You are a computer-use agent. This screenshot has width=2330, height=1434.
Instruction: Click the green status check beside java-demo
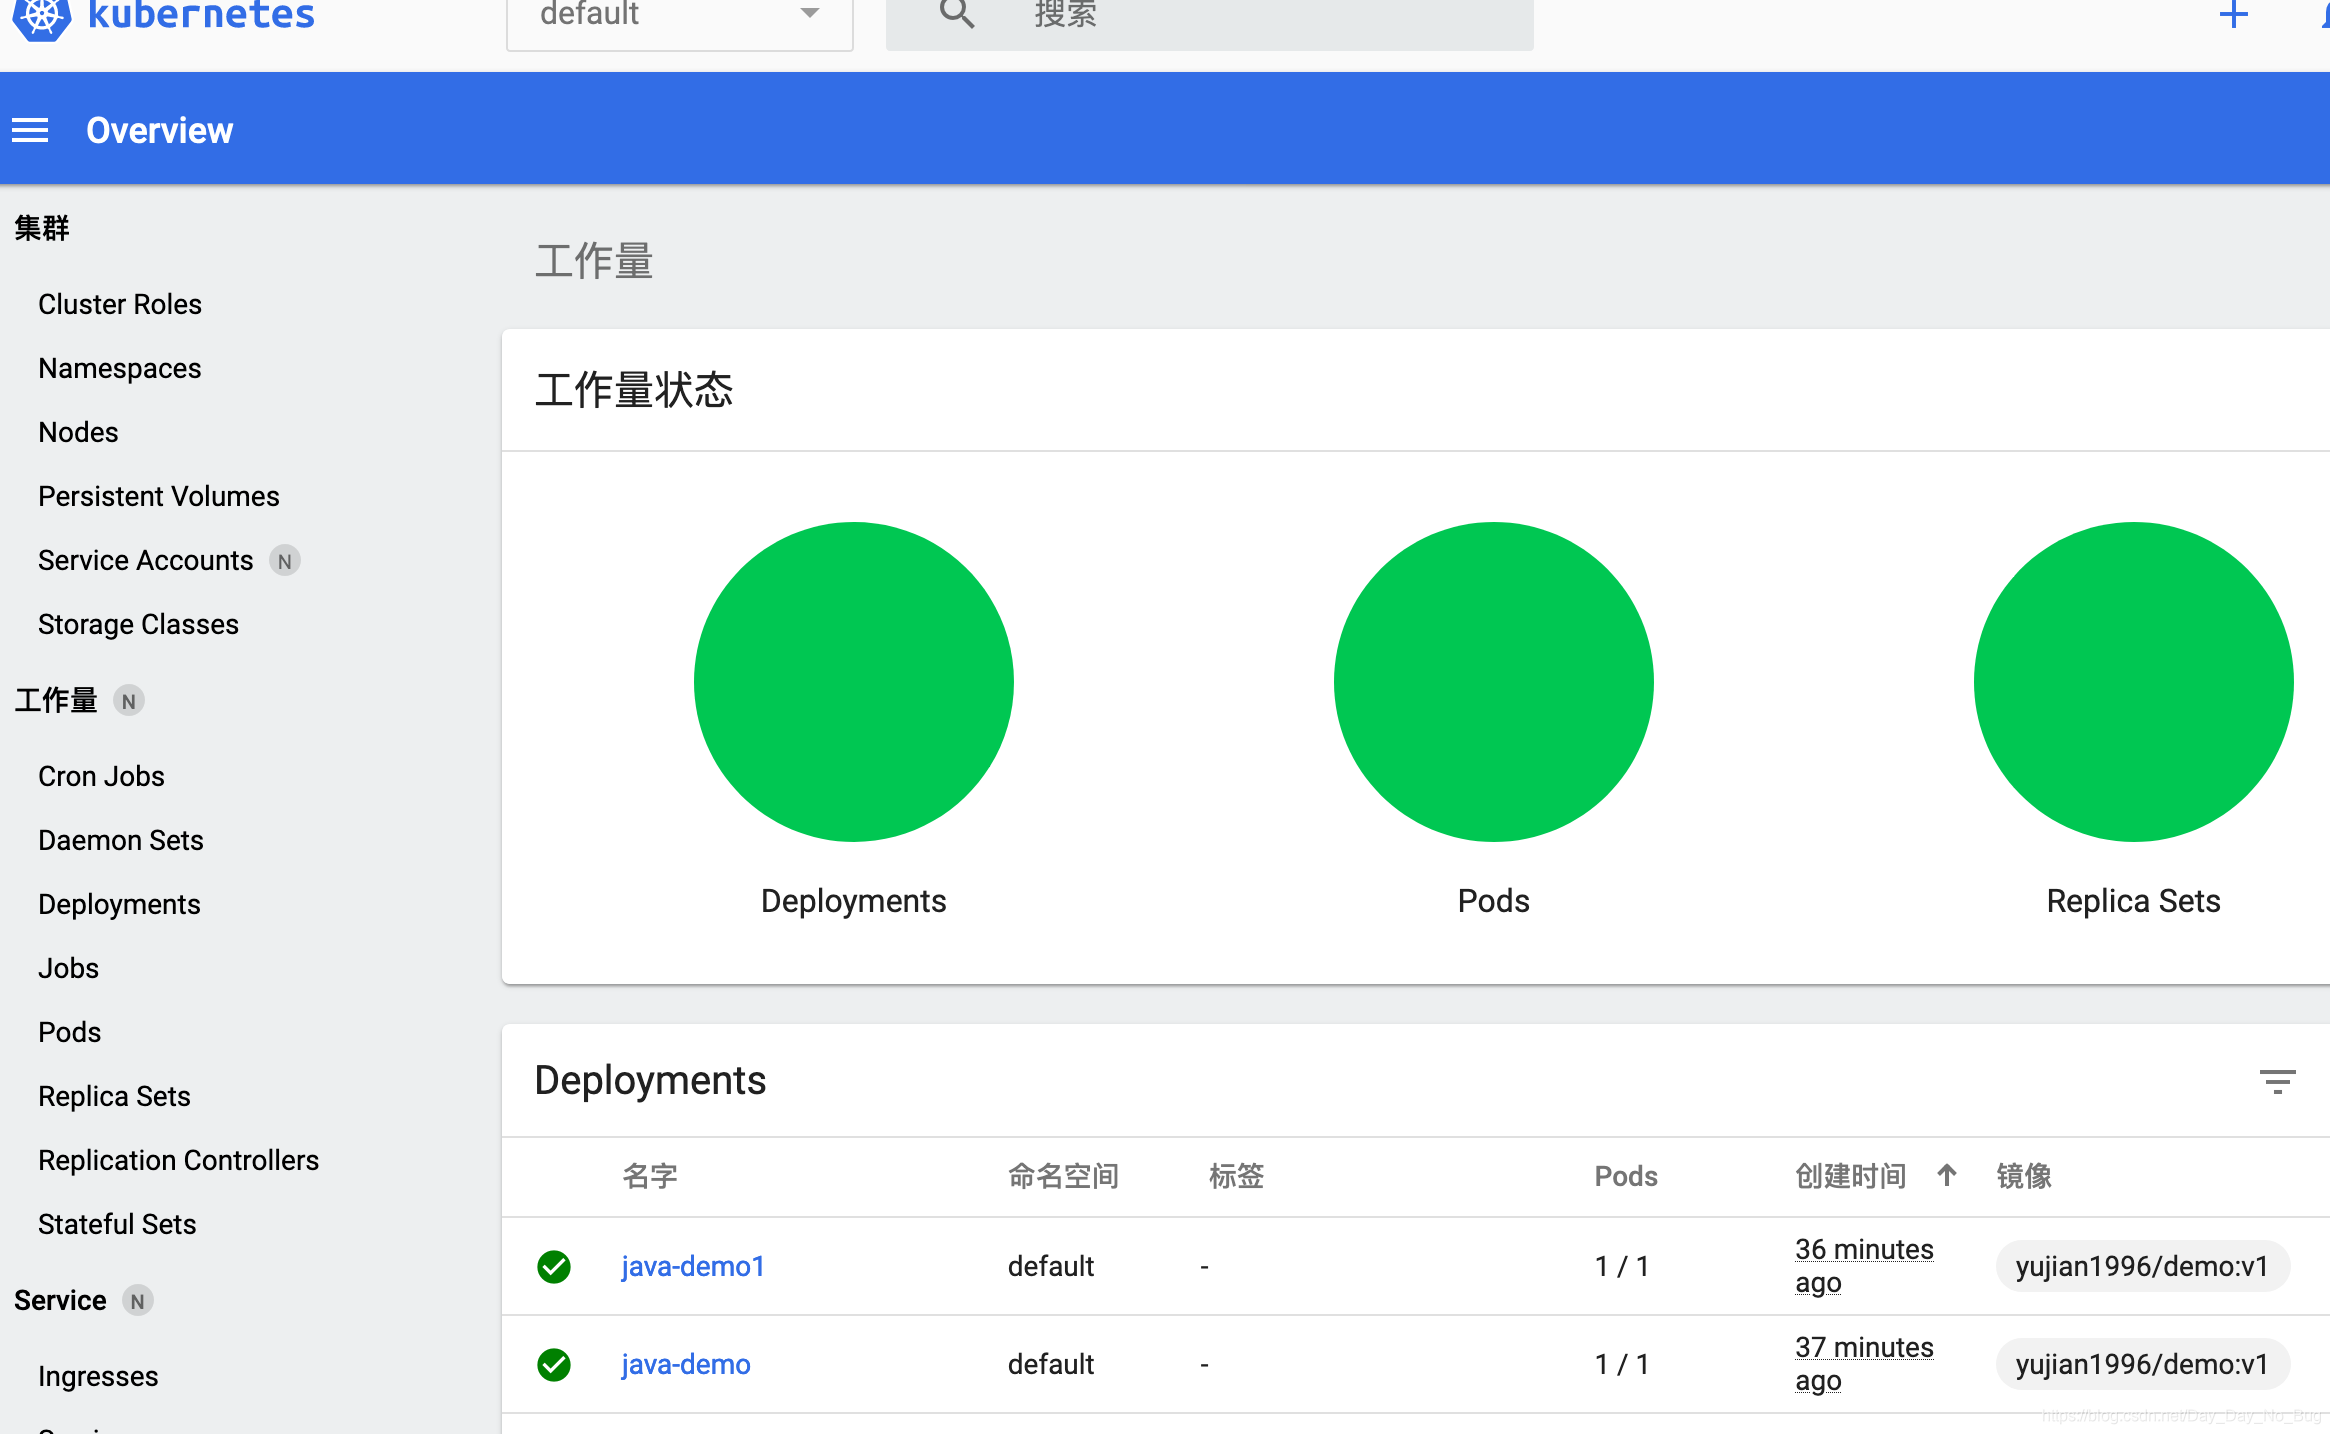coord(553,1364)
